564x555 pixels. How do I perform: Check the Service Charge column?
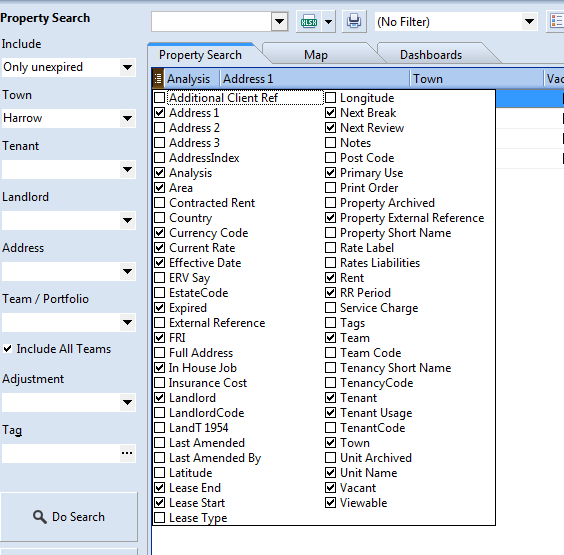[331, 308]
